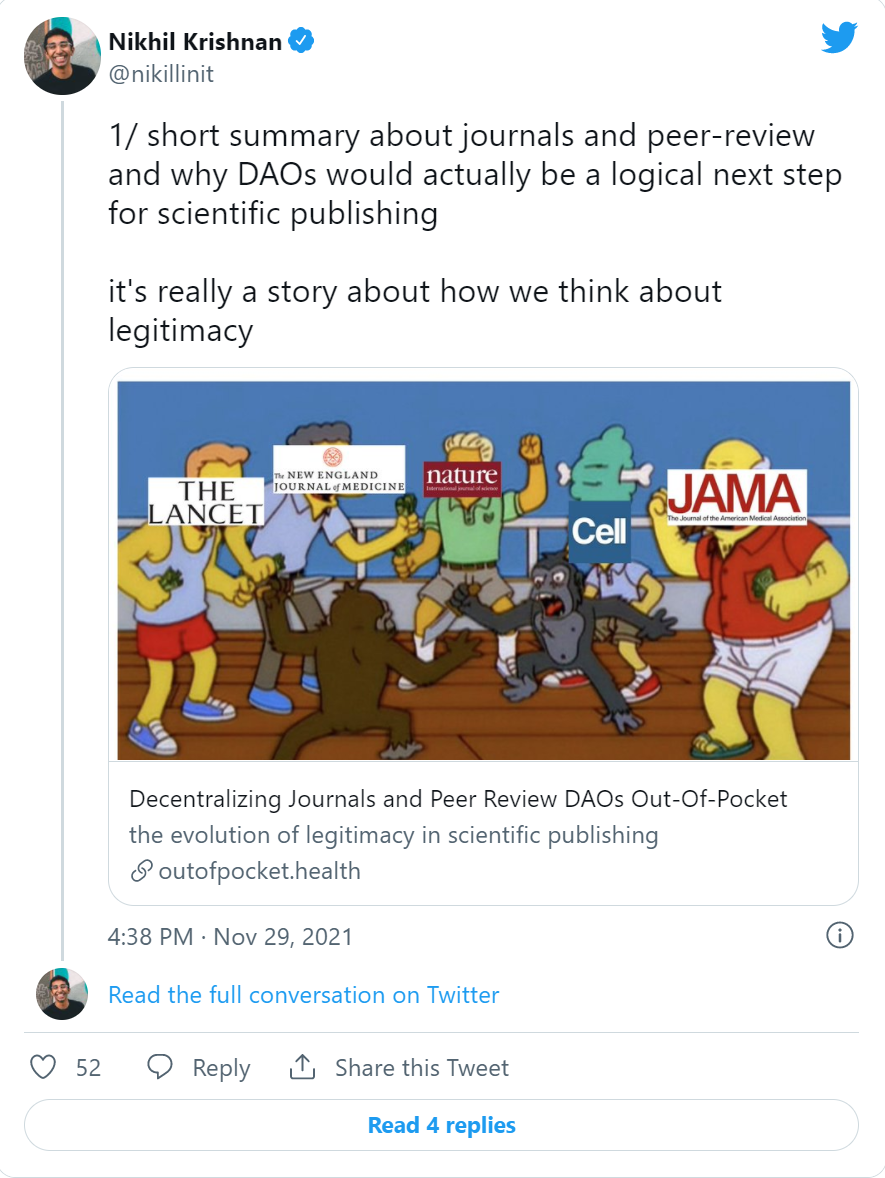Click the Twitter bird logo

pos(838,38)
